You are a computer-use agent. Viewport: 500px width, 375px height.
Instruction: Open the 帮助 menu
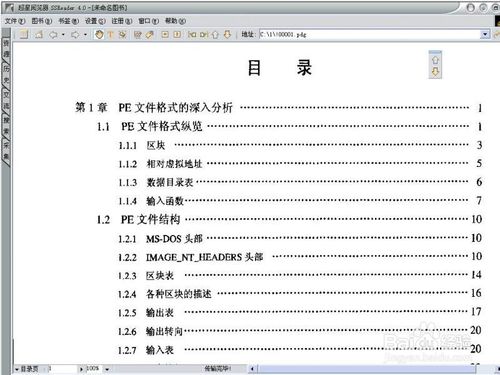point(175,21)
